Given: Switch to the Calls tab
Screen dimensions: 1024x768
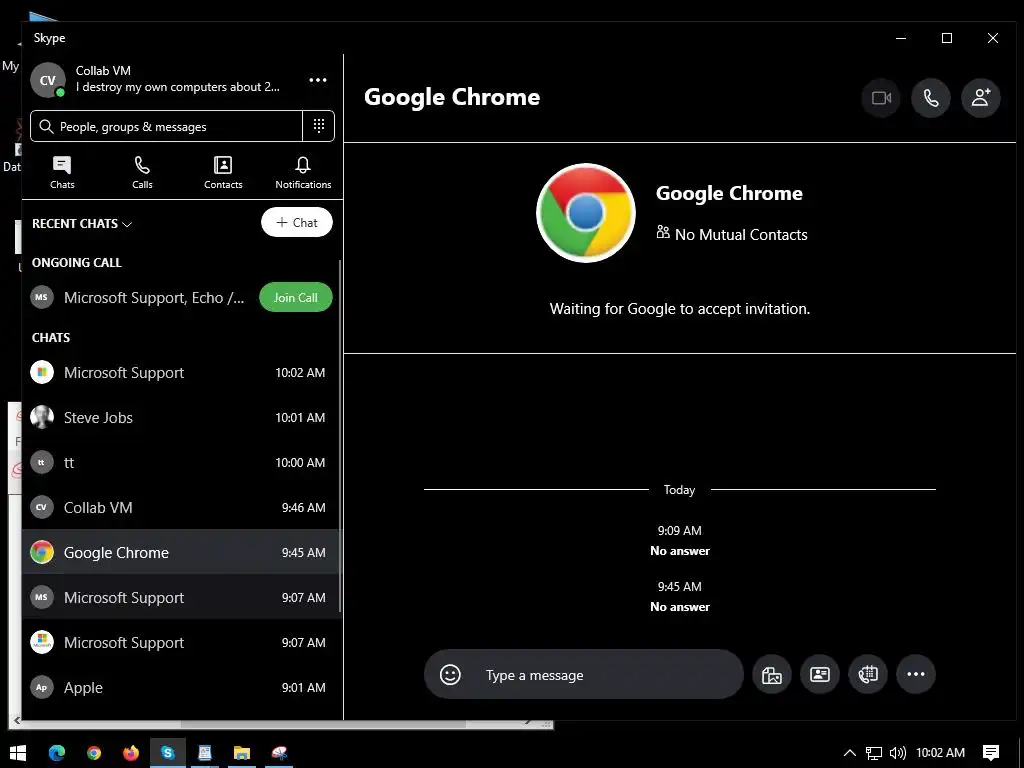Looking at the screenshot, I should tap(142, 172).
